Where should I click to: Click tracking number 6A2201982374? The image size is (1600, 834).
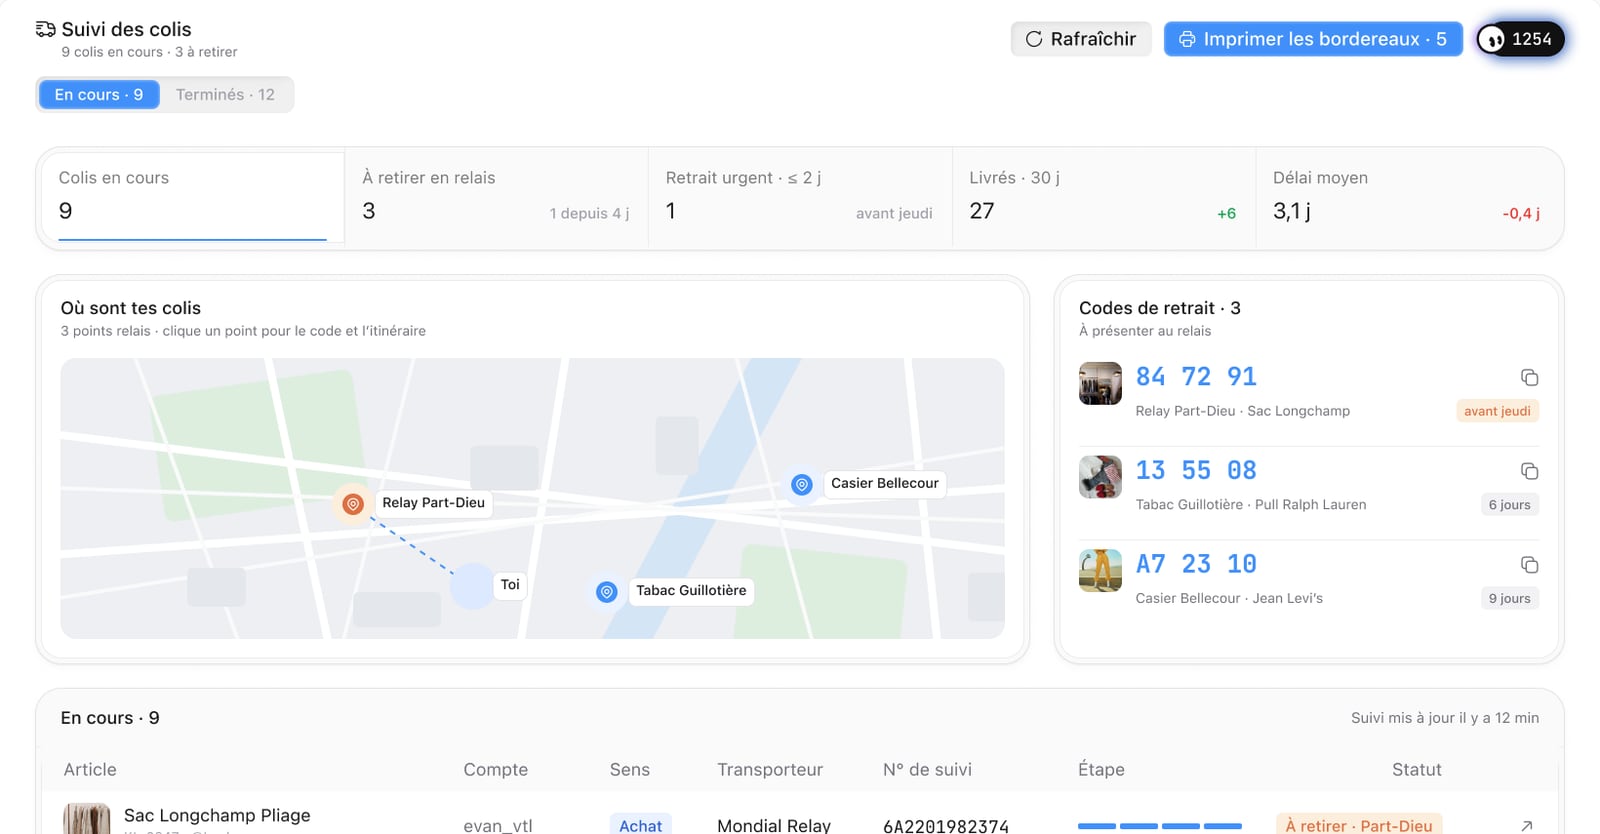pyautogui.click(x=946, y=826)
